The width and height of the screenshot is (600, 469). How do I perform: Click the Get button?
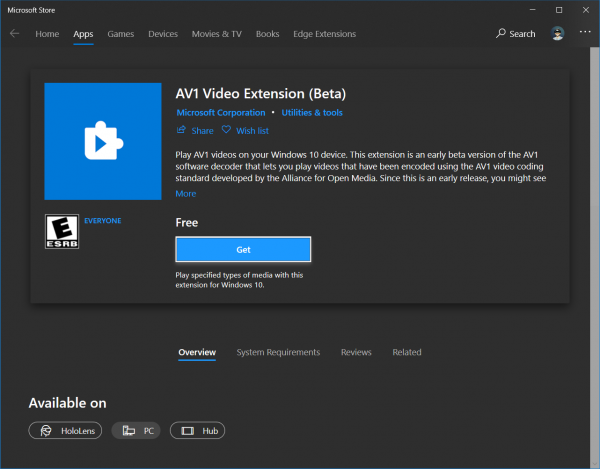pyautogui.click(x=243, y=249)
